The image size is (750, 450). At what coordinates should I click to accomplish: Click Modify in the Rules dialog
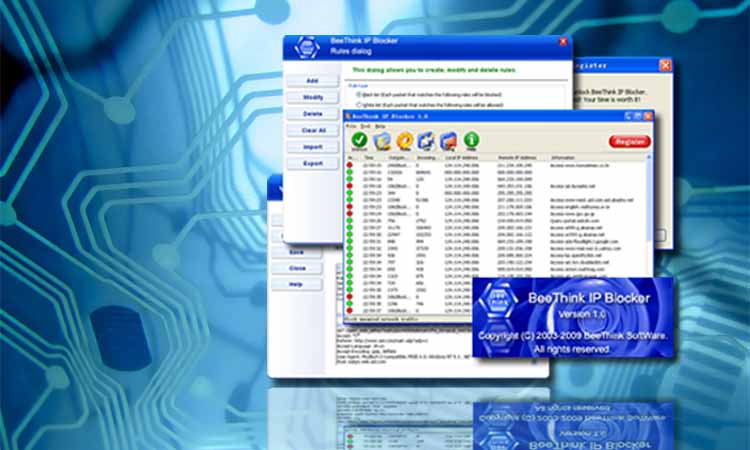click(x=312, y=97)
